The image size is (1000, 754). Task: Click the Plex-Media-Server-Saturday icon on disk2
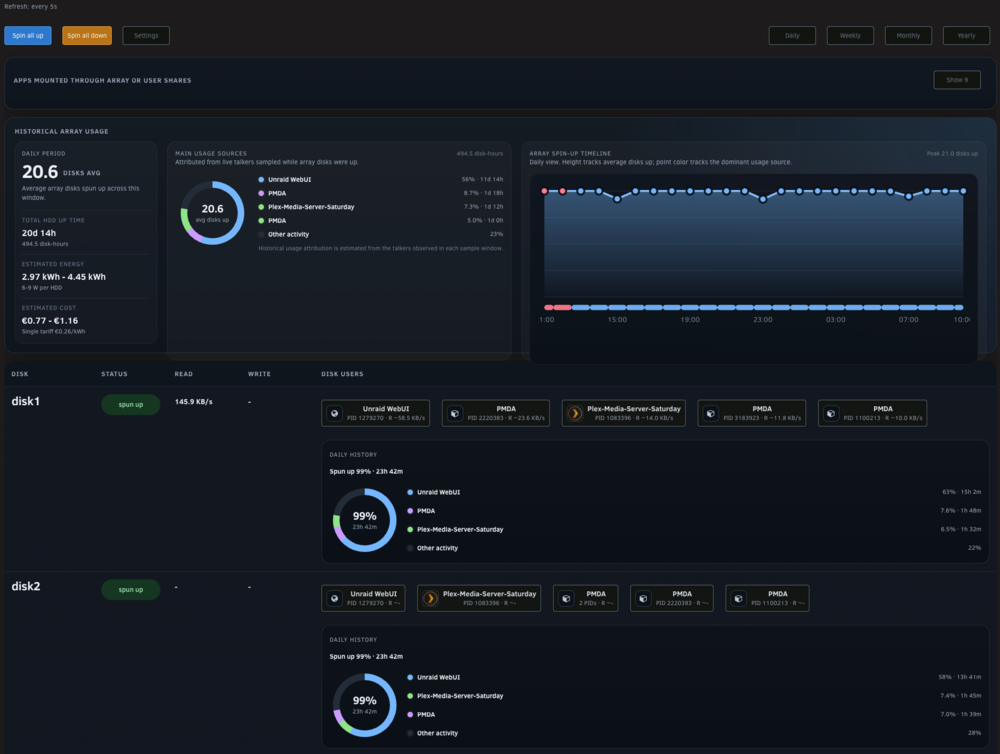click(x=430, y=598)
